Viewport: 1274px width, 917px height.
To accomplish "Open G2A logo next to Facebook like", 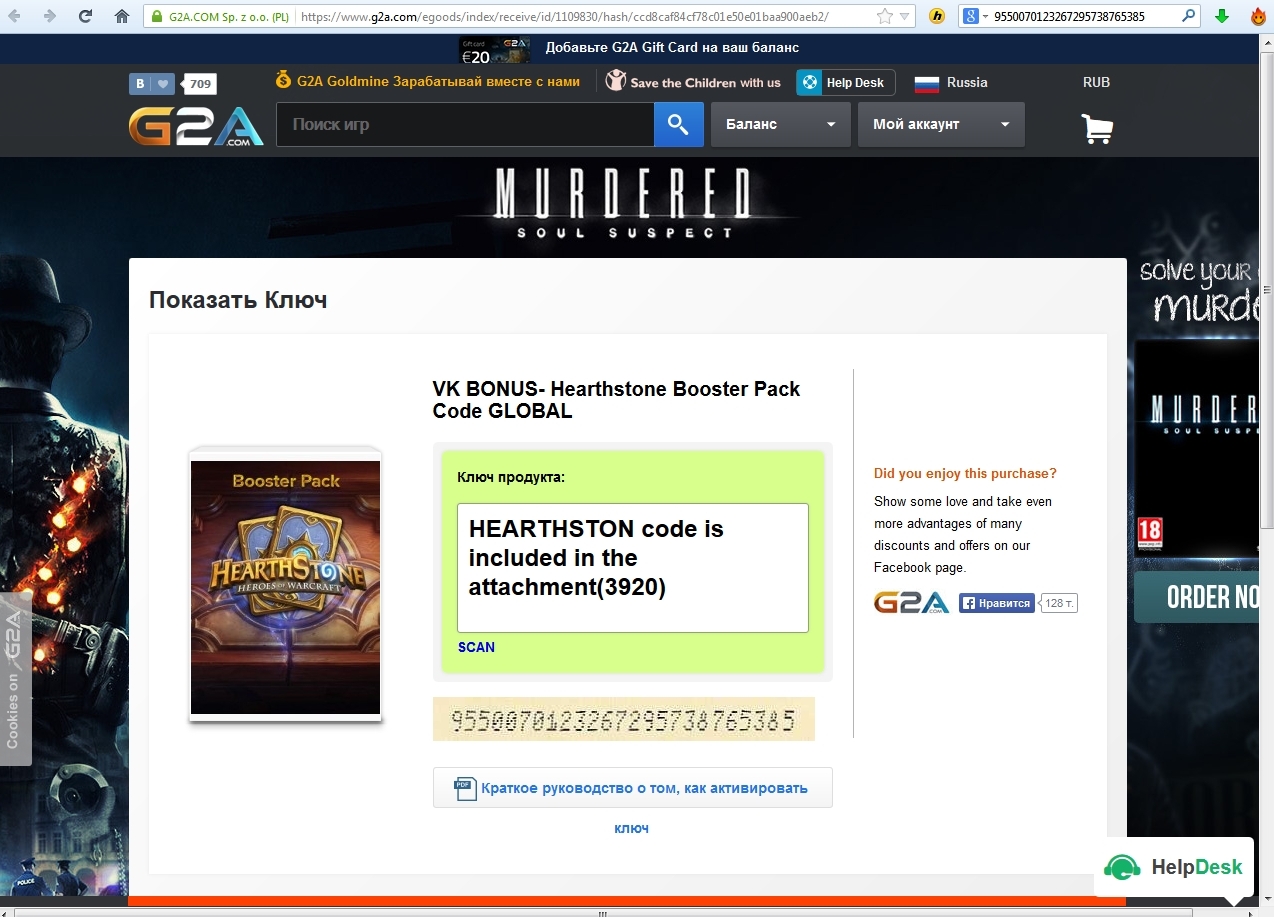I will coord(911,602).
